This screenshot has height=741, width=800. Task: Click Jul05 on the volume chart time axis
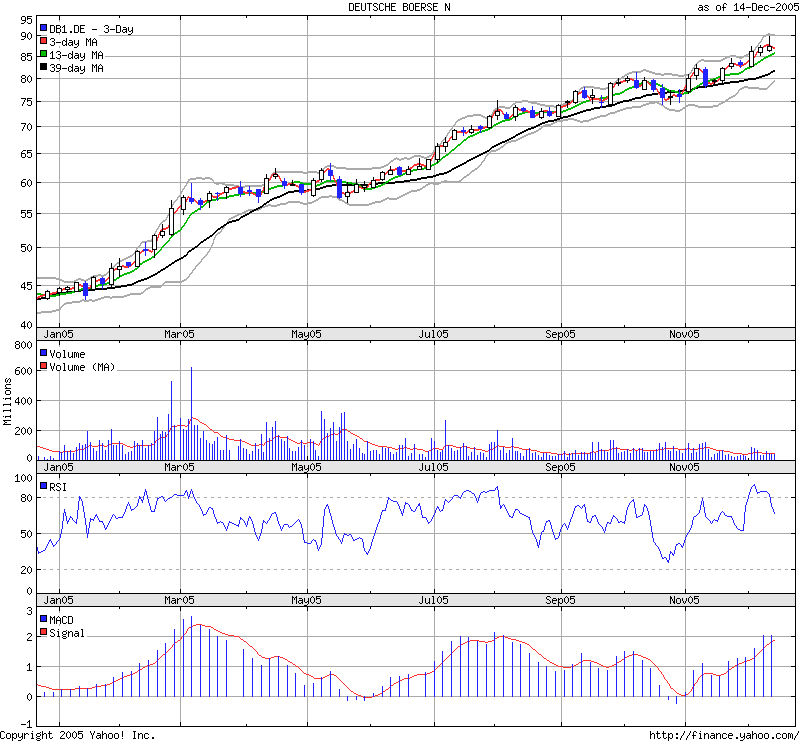pos(433,467)
